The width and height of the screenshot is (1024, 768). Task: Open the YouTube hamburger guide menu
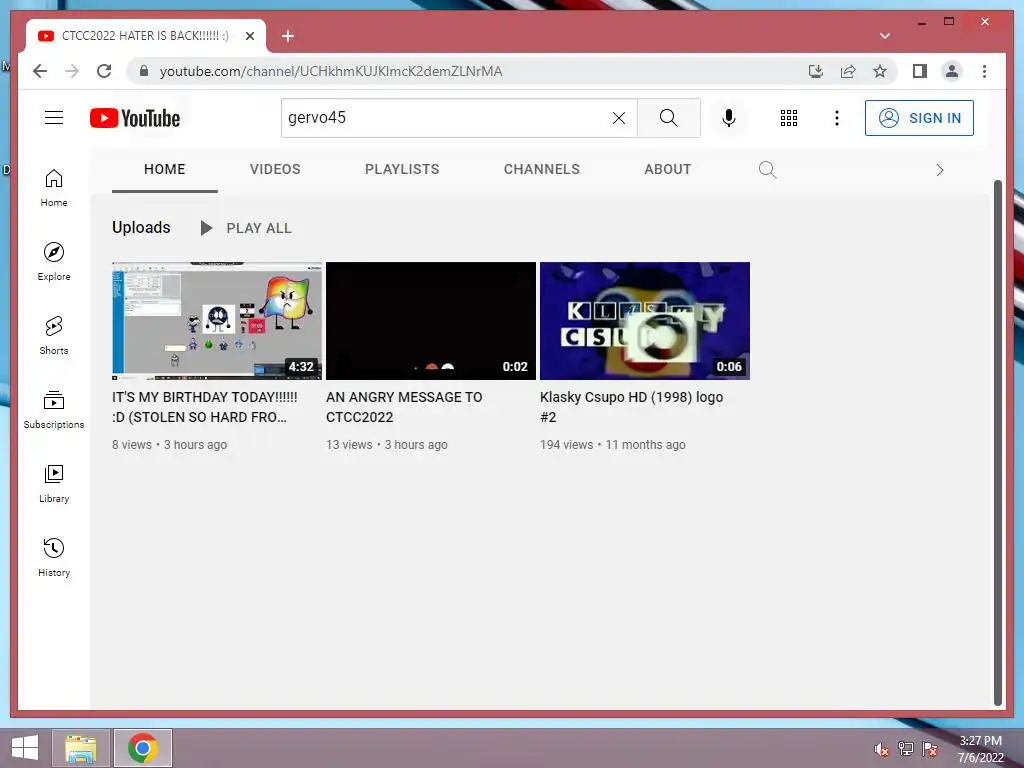click(x=54, y=118)
